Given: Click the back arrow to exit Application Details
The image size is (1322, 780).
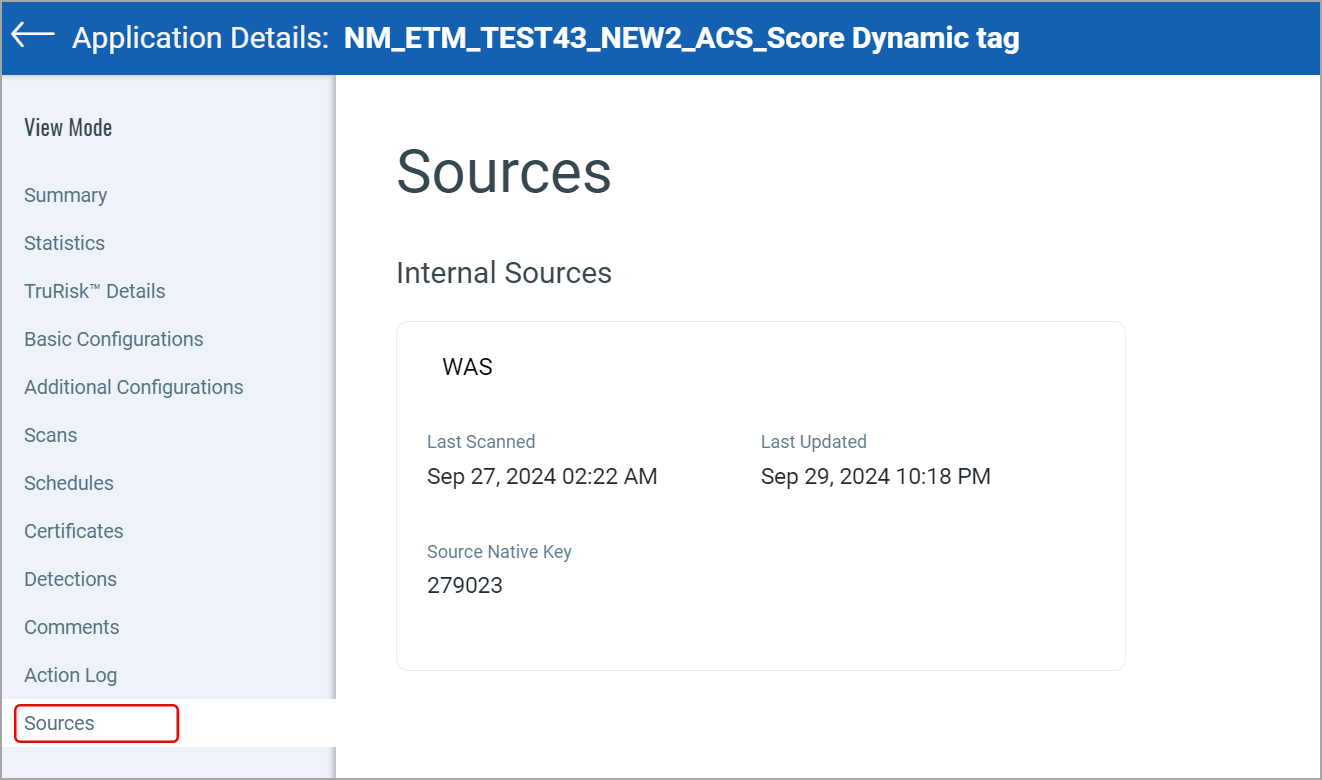Looking at the screenshot, I should pyautogui.click(x=31, y=36).
